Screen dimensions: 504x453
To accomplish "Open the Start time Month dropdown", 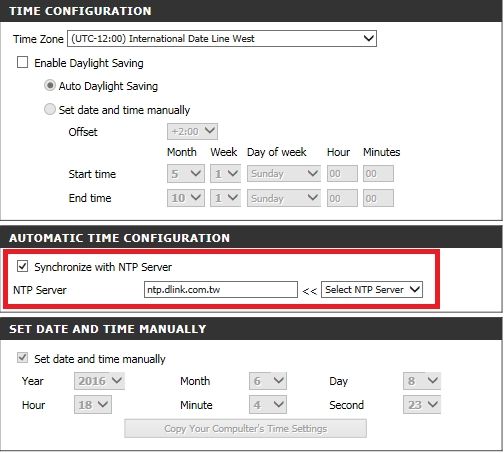I will point(186,174).
